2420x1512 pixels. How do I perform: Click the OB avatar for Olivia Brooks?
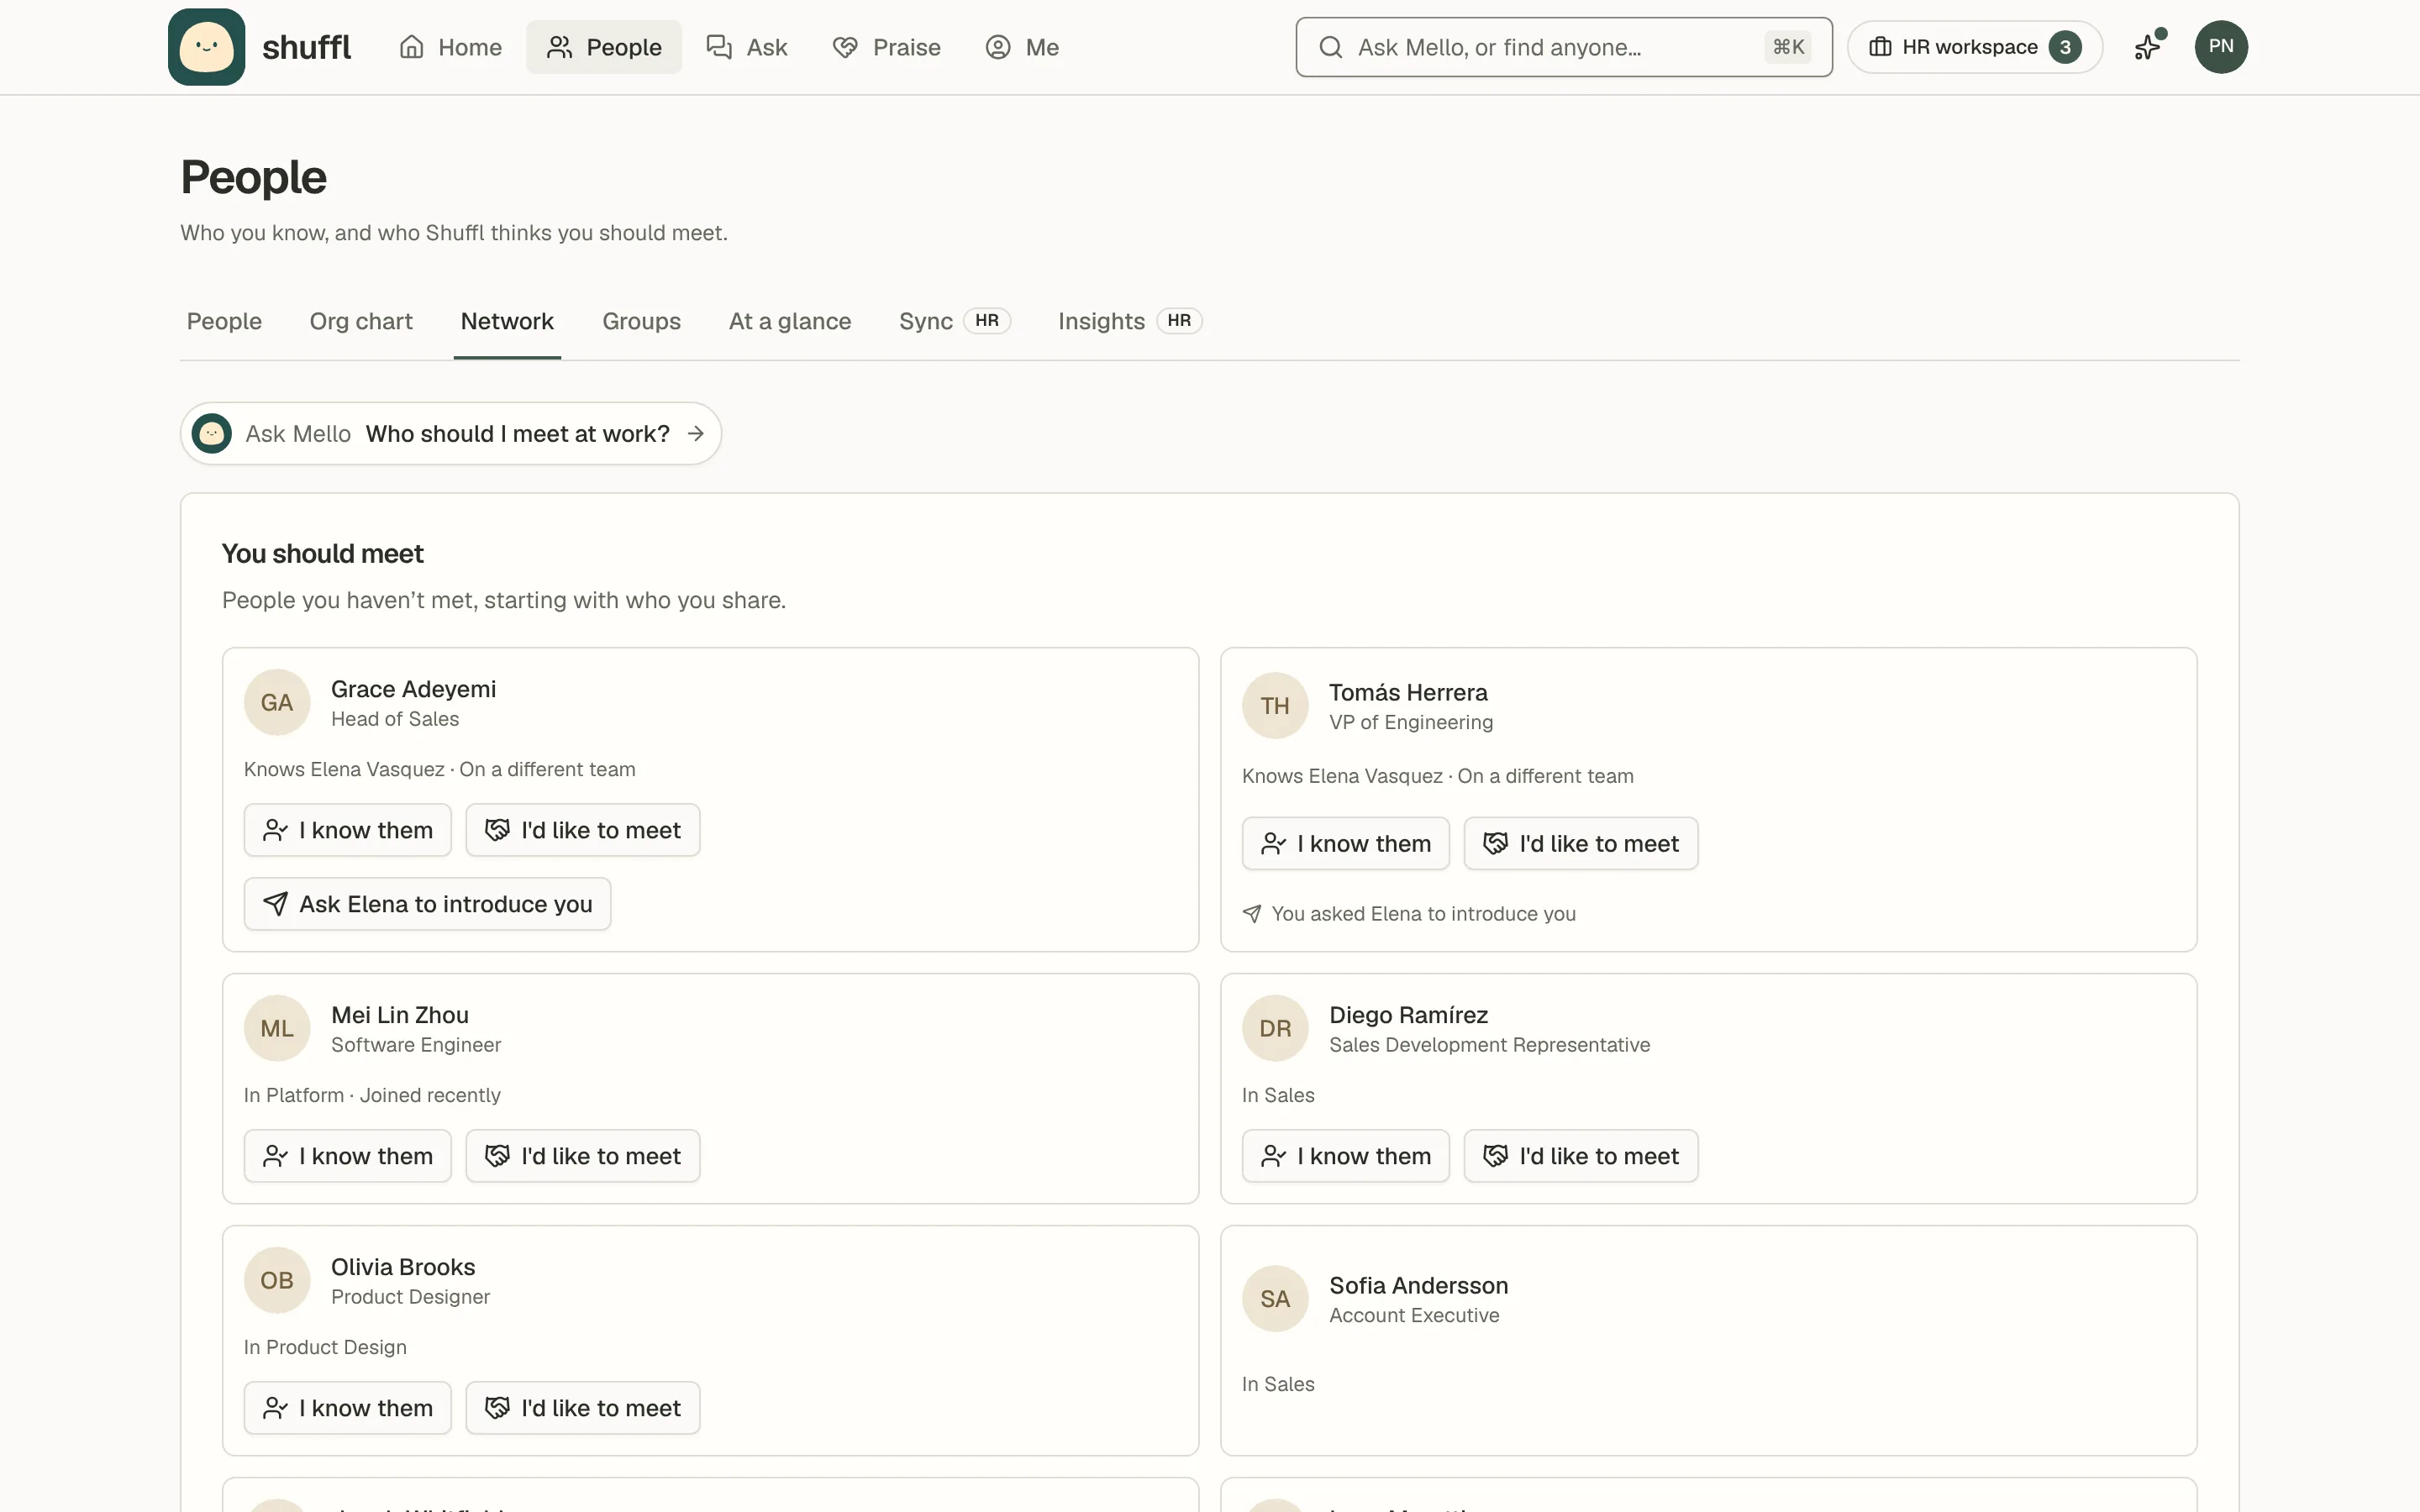tap(277, 1280)
